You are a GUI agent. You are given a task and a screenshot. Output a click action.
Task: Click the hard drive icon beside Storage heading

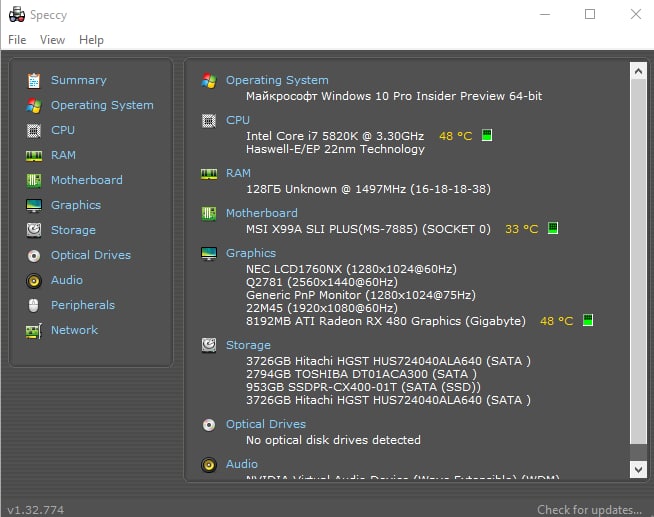209,345
